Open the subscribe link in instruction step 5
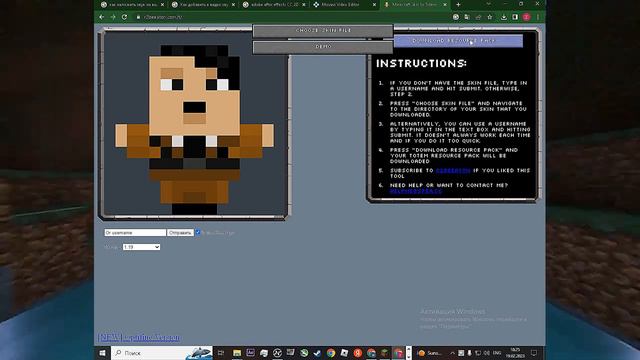 coord(453,171)
